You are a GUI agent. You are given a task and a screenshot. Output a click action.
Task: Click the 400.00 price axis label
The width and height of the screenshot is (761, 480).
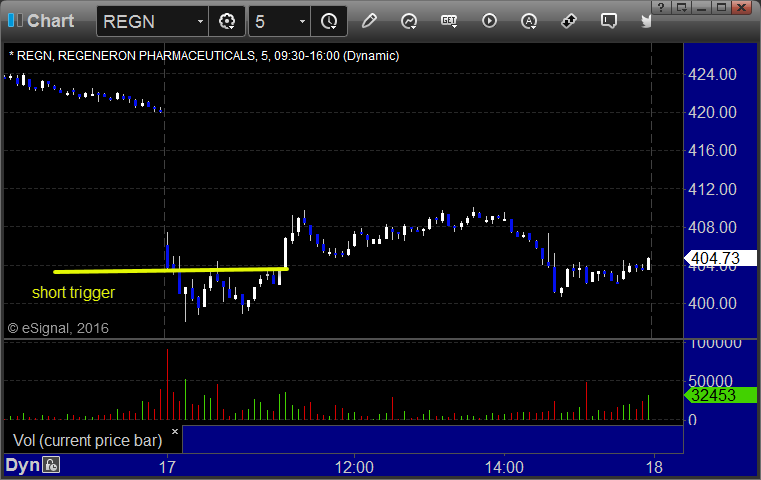point(712,303)
